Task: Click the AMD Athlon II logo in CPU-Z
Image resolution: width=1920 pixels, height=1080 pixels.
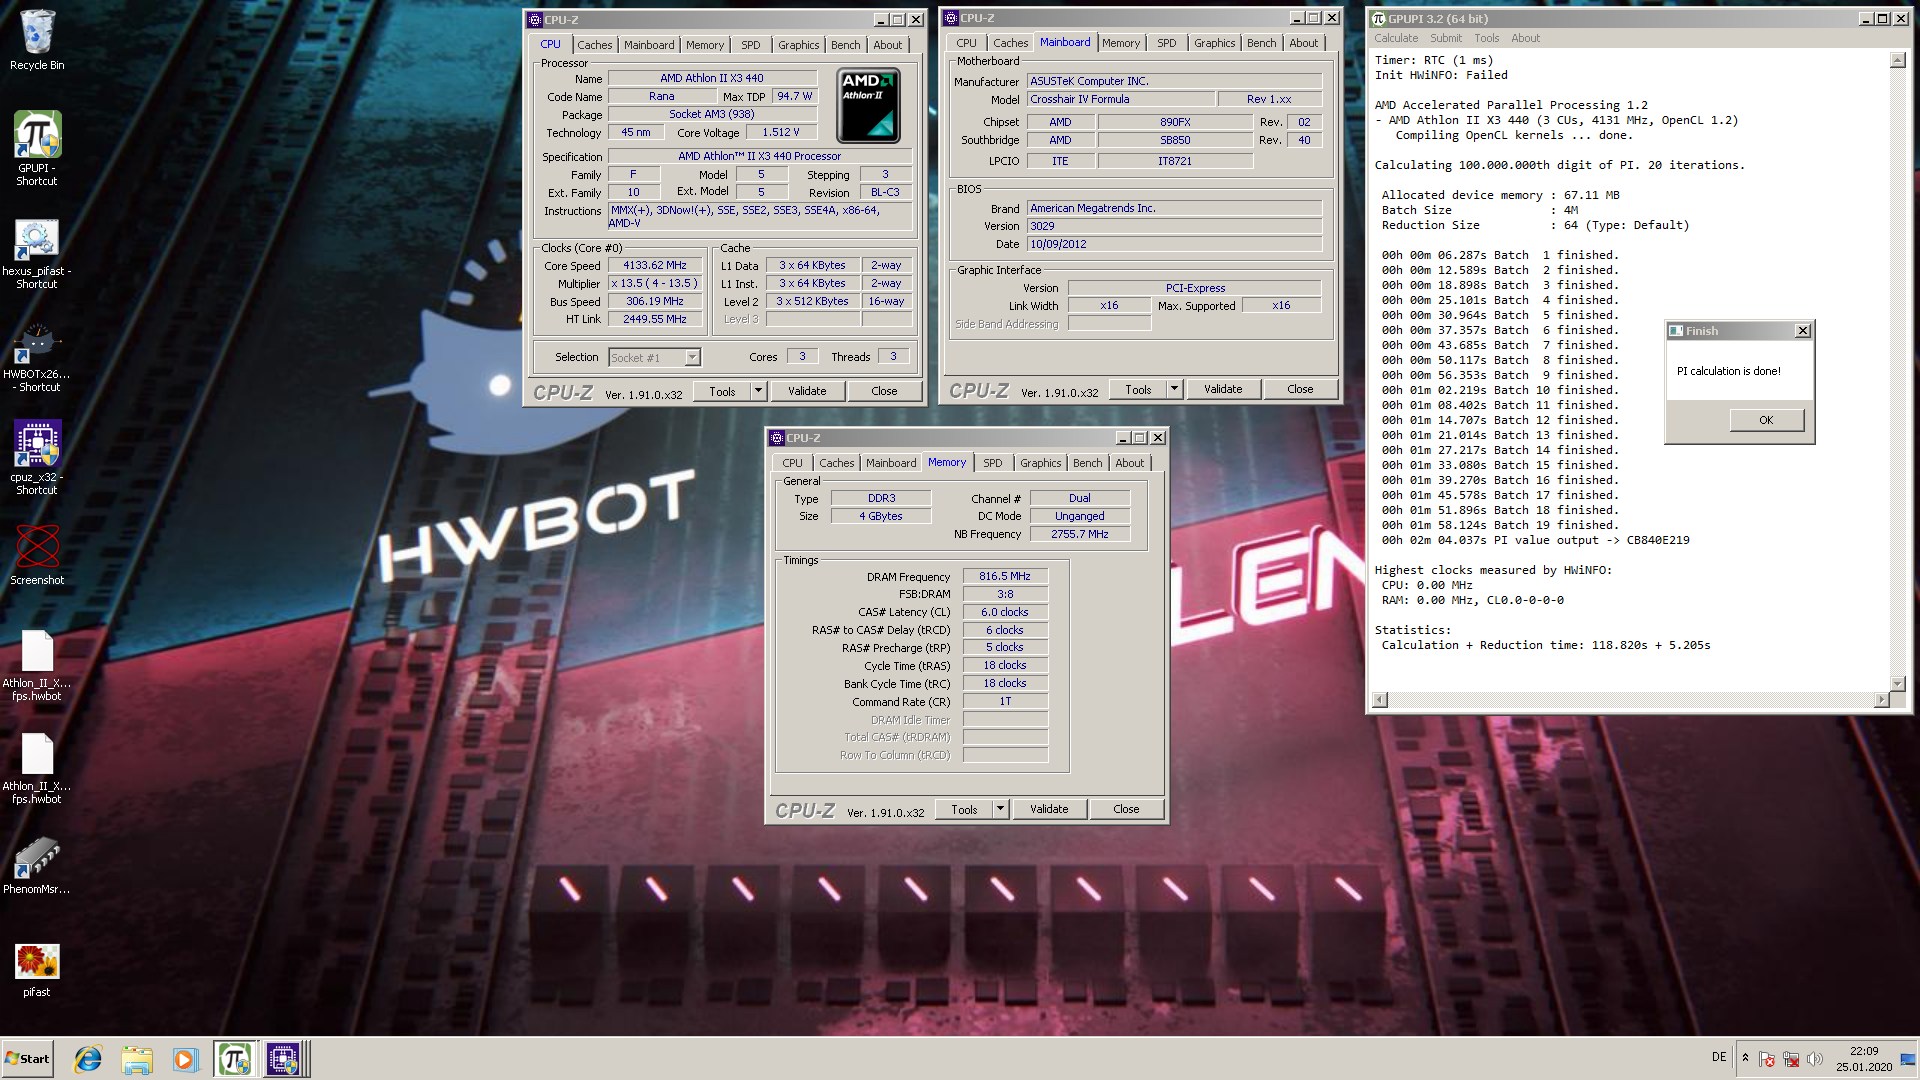Action: (868, 105)
